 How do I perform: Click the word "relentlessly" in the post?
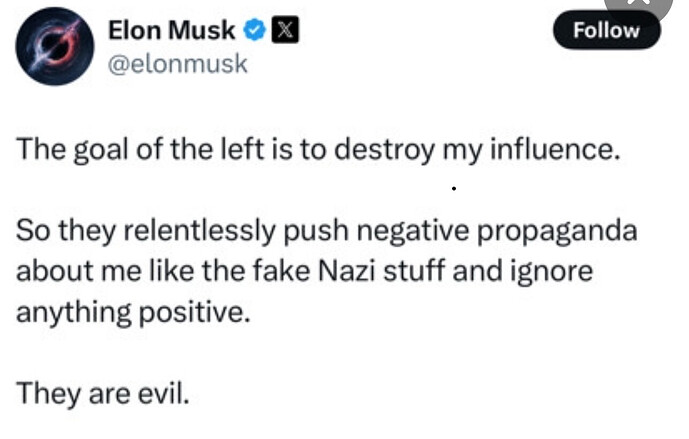200,232
